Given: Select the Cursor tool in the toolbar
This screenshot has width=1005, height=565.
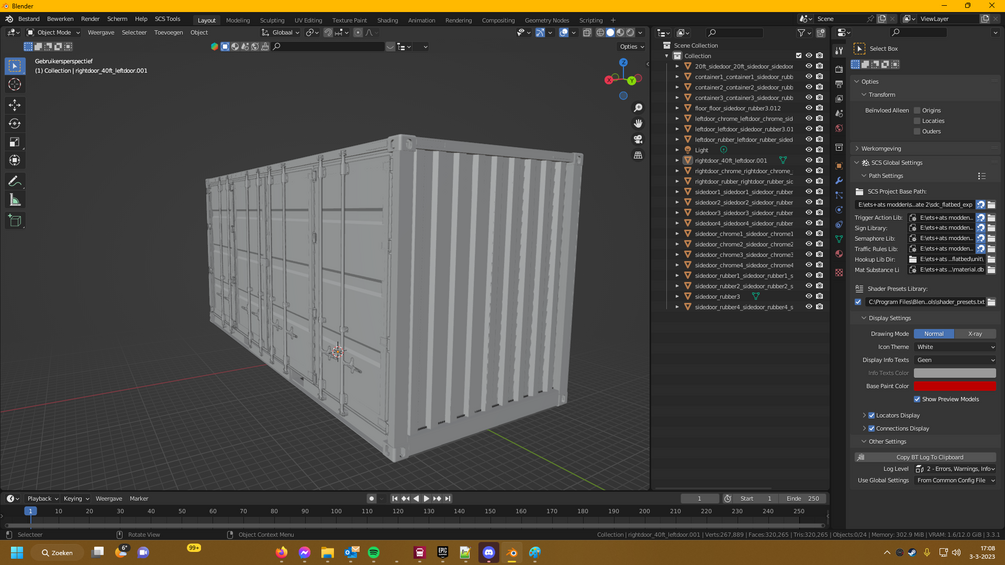Looking at the screenshot, I should coord(15,85).
